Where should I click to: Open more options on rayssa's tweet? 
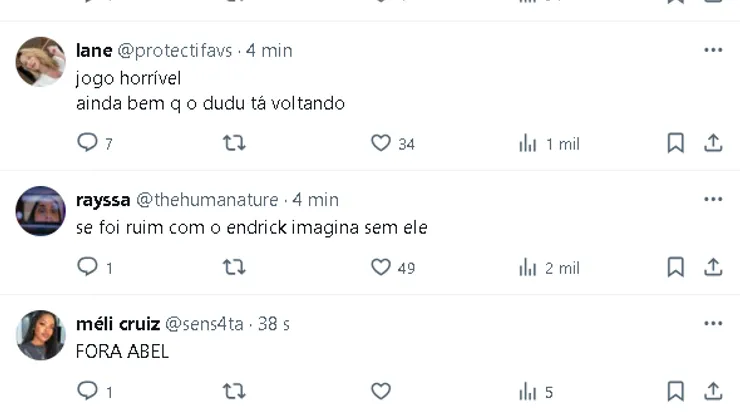[713, 199]
